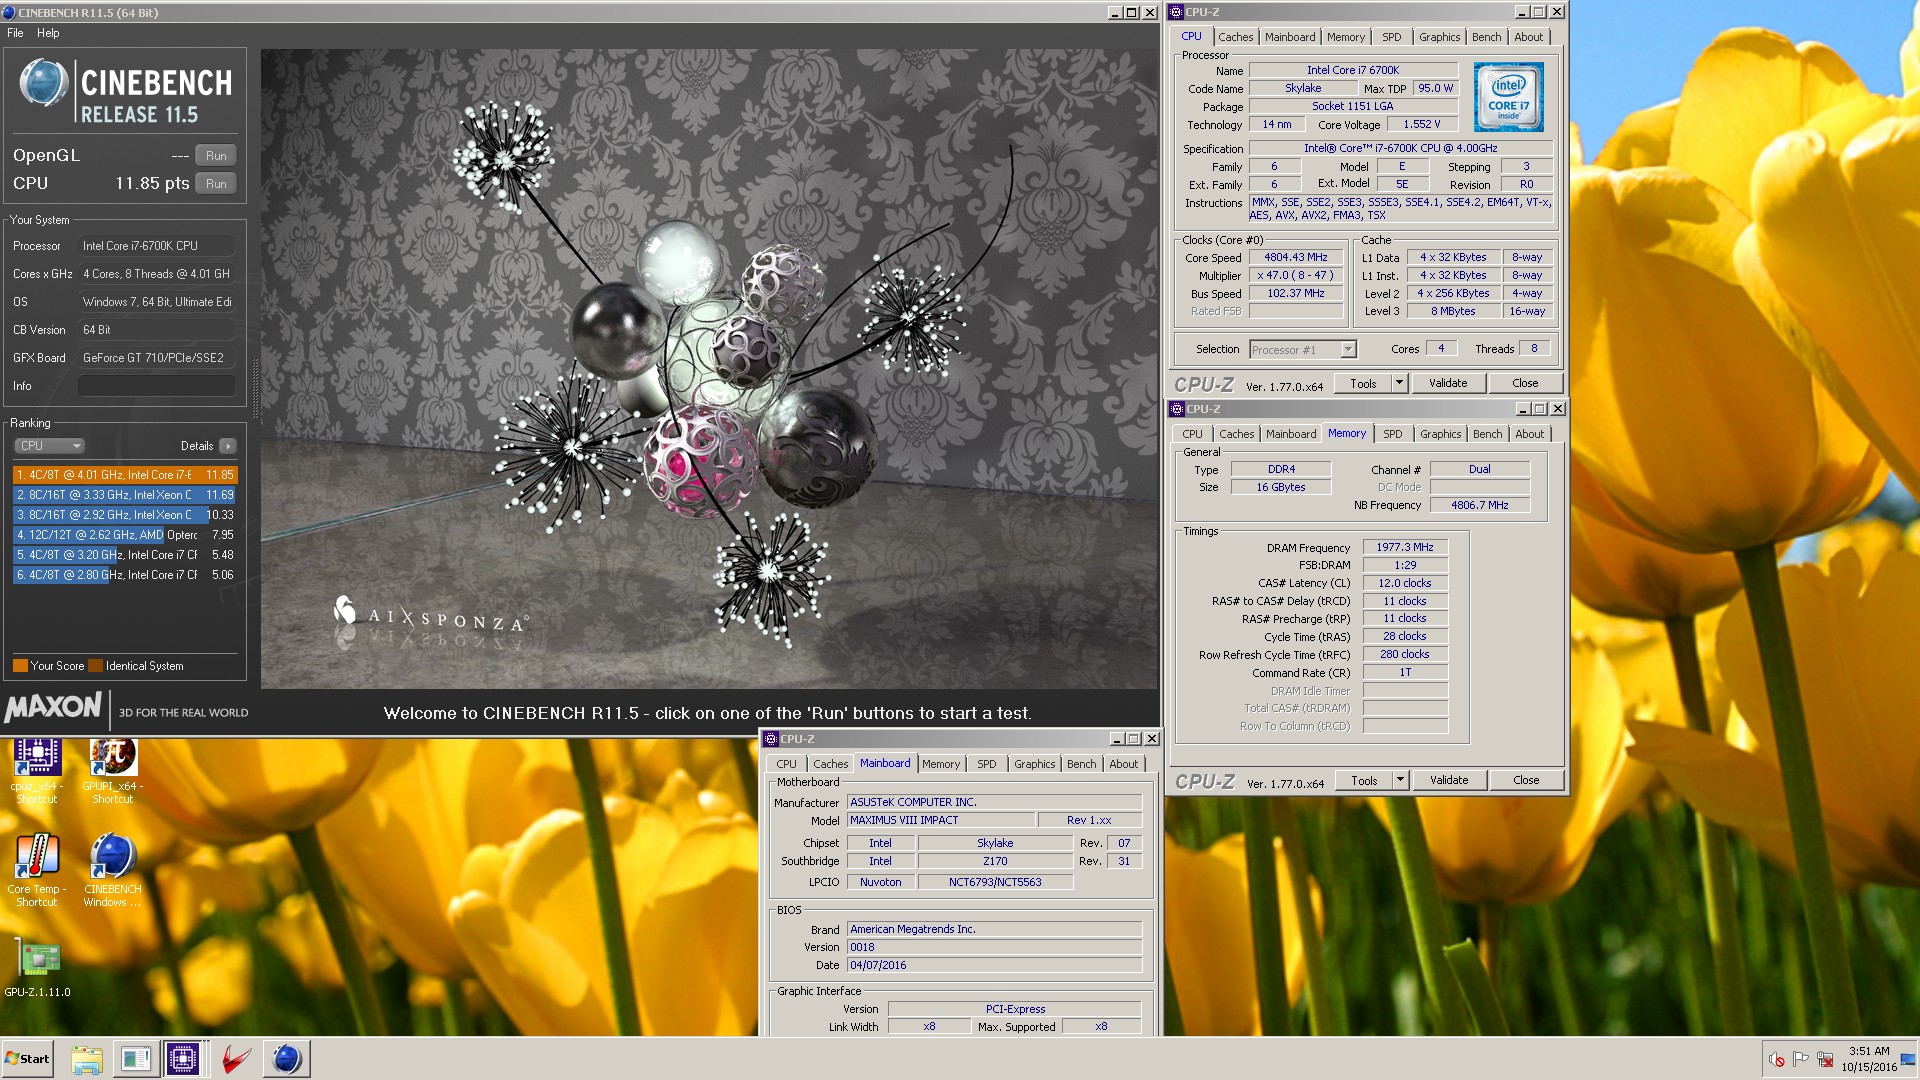The width and height of the screenshot is (1920, 1080).
Task: Switch to Caches tab in top CPU-Z
Action: [x=1235, y=37]
